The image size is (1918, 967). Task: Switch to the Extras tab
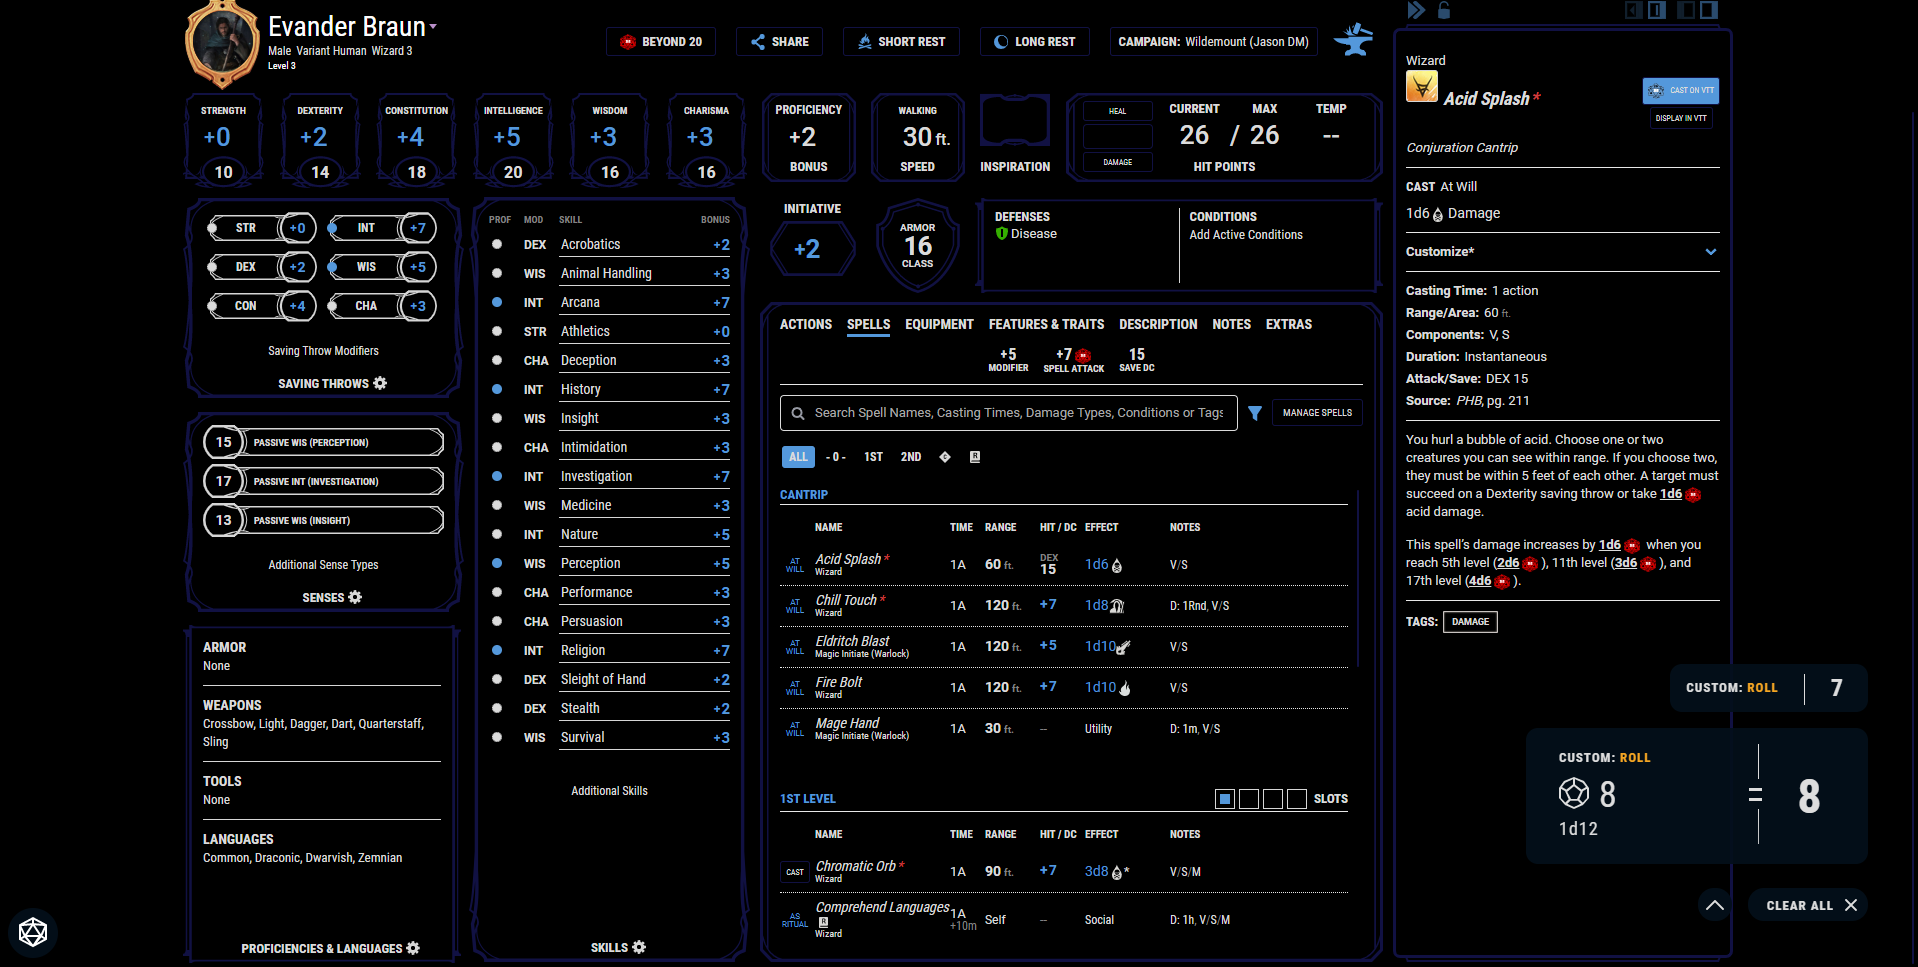pyautogui.click(x=1289, y=325)
